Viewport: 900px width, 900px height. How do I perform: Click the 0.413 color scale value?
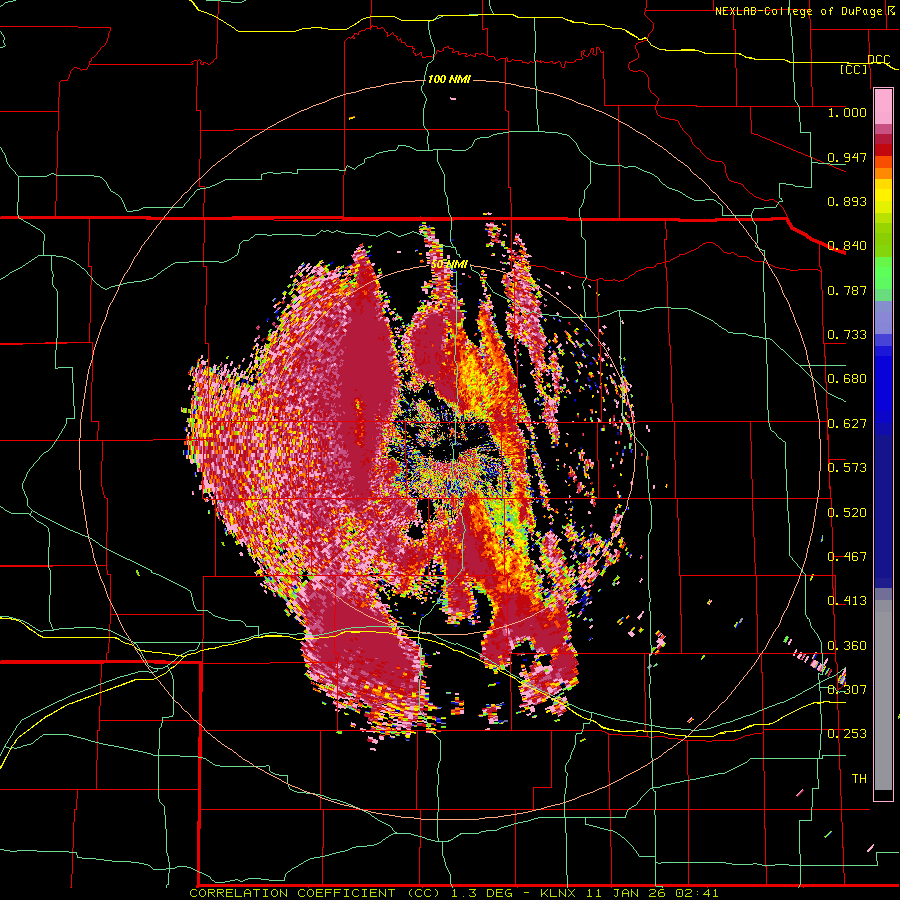[847, 601]
